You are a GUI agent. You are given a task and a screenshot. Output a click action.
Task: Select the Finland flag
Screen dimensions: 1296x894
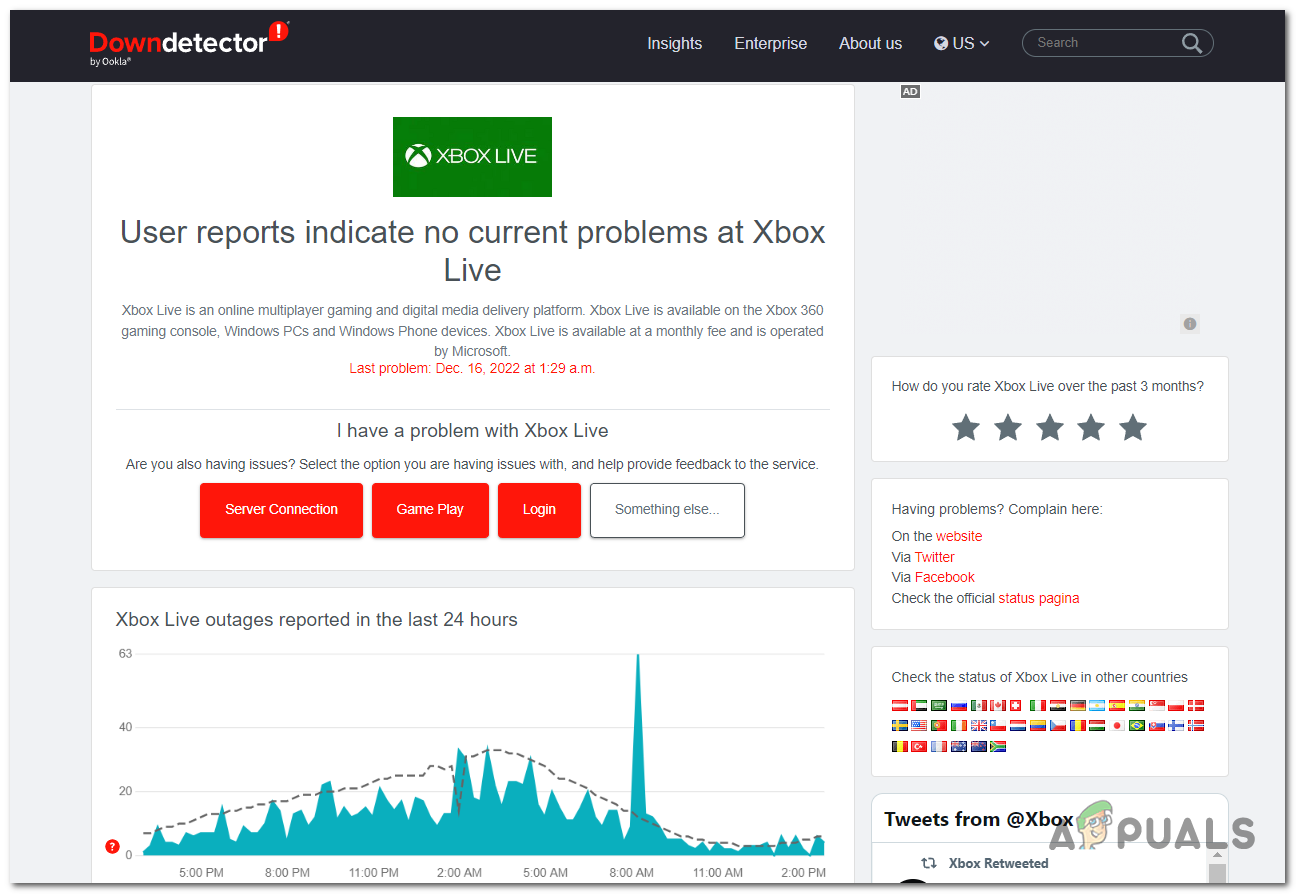coord(1176,725)
